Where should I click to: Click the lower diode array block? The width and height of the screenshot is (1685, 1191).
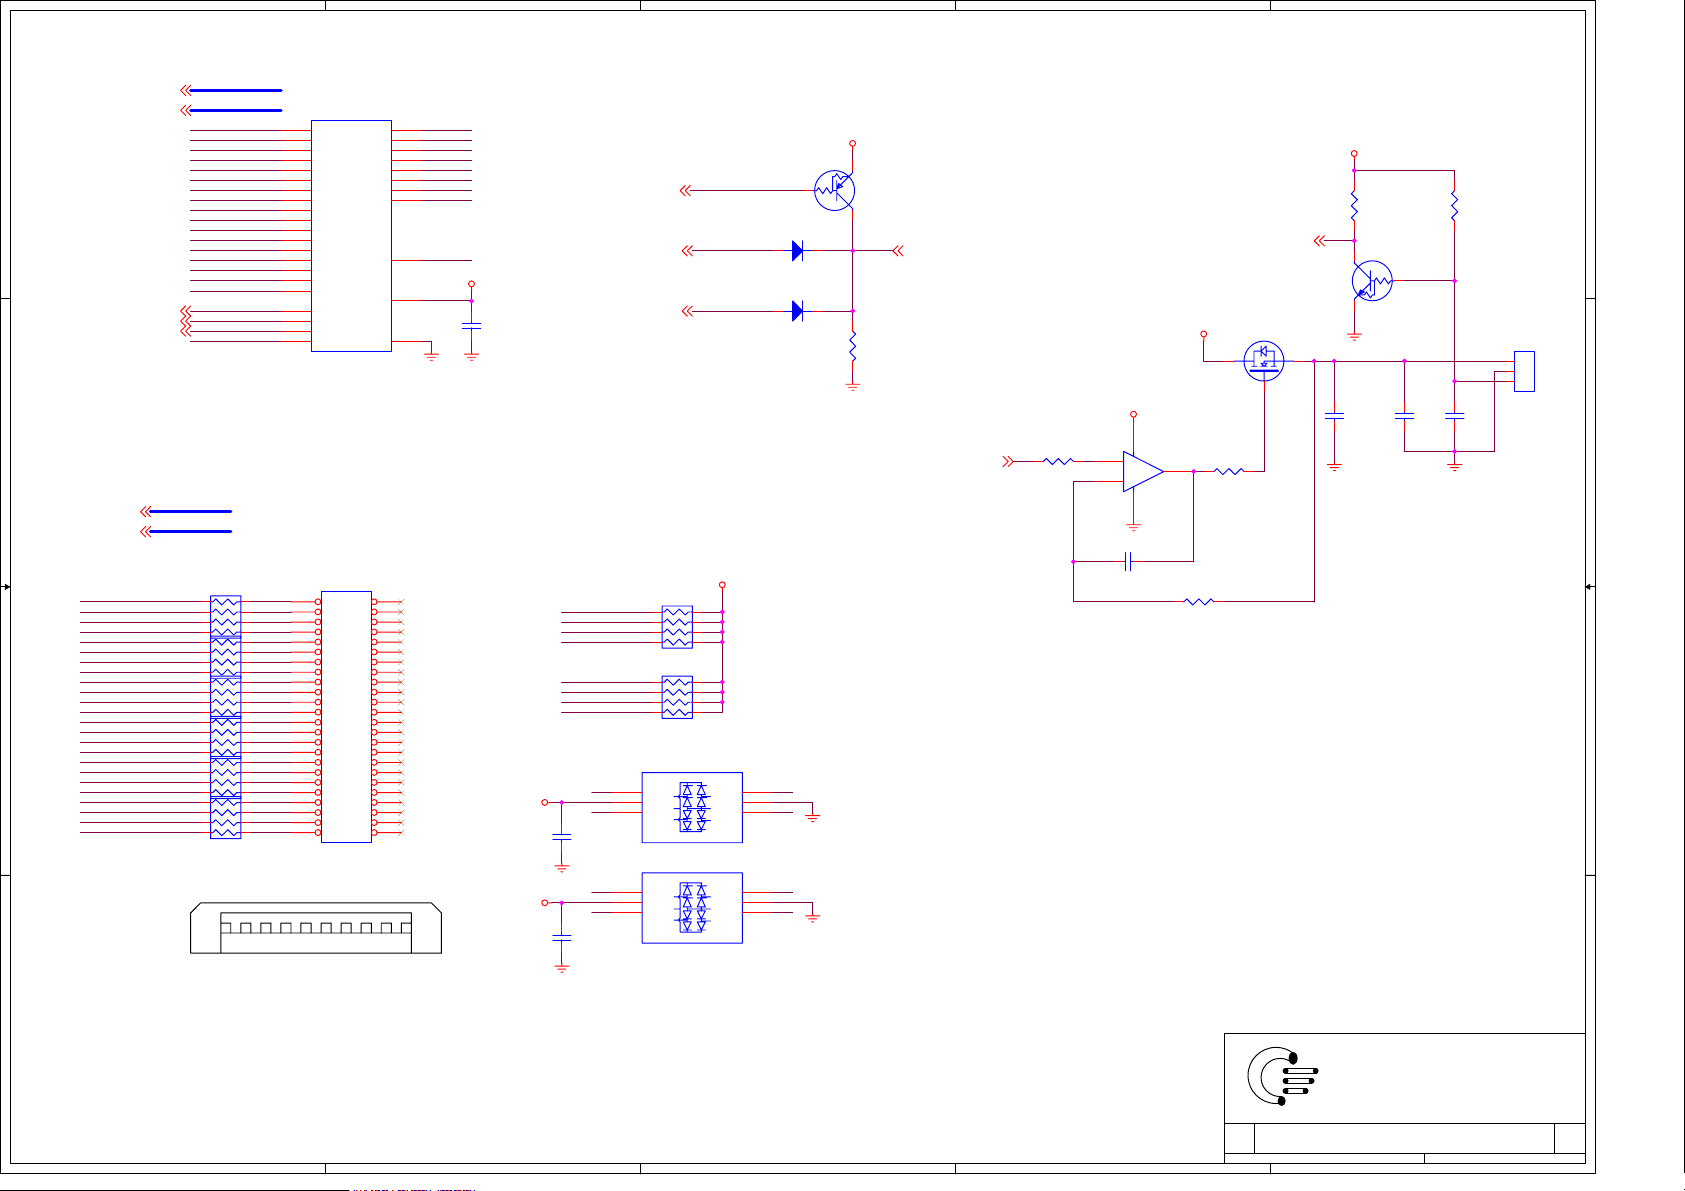[x=692, y=907]
